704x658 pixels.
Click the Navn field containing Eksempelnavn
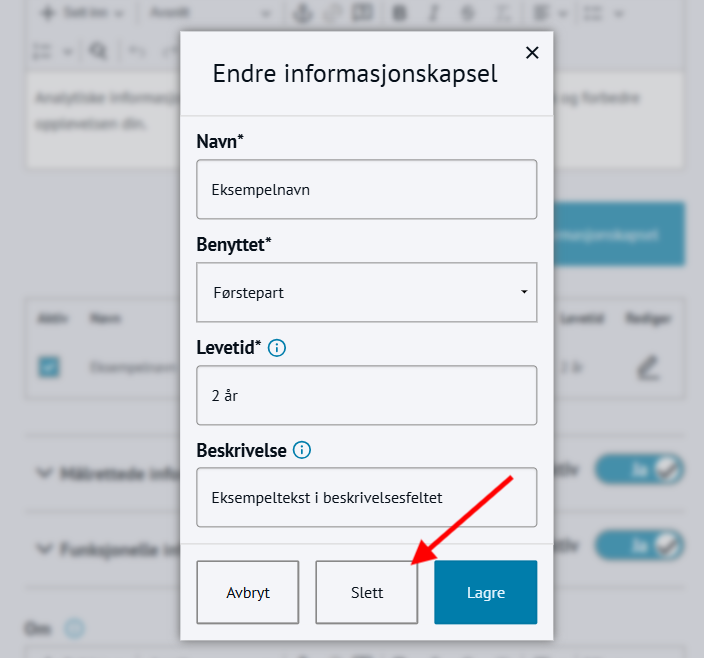coord(367,189)
